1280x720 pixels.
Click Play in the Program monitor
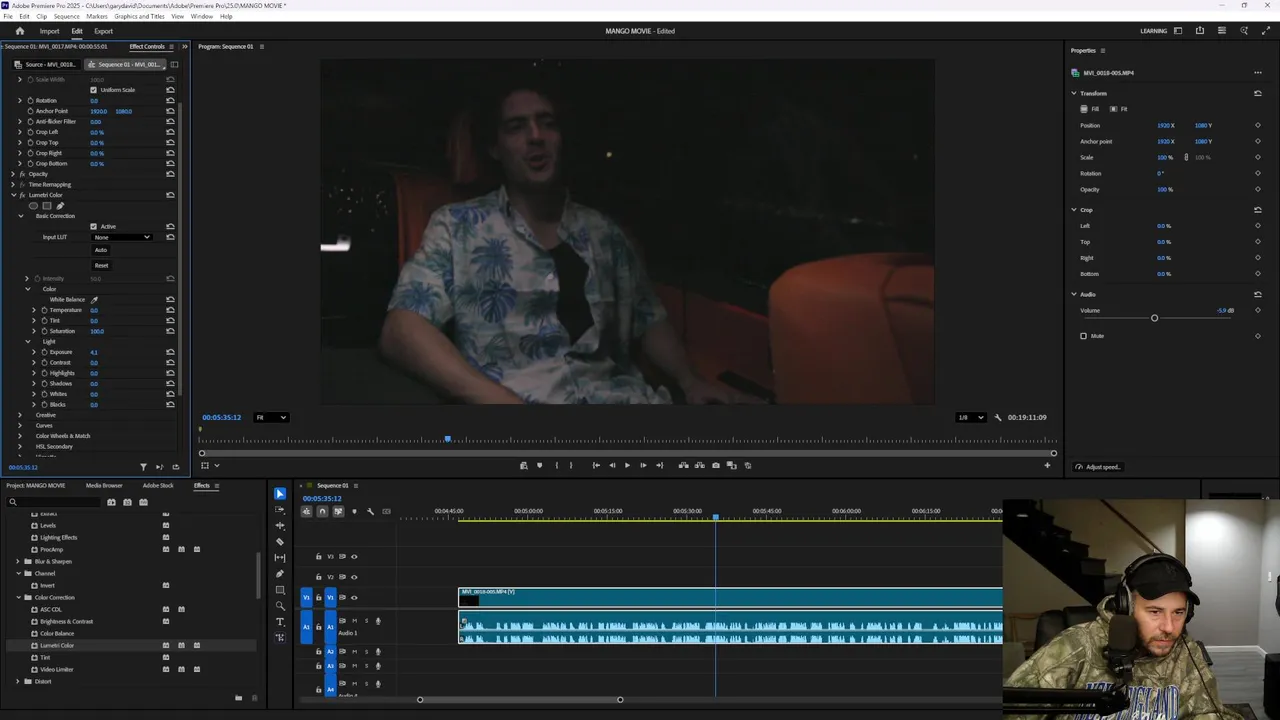pos(627,465)
